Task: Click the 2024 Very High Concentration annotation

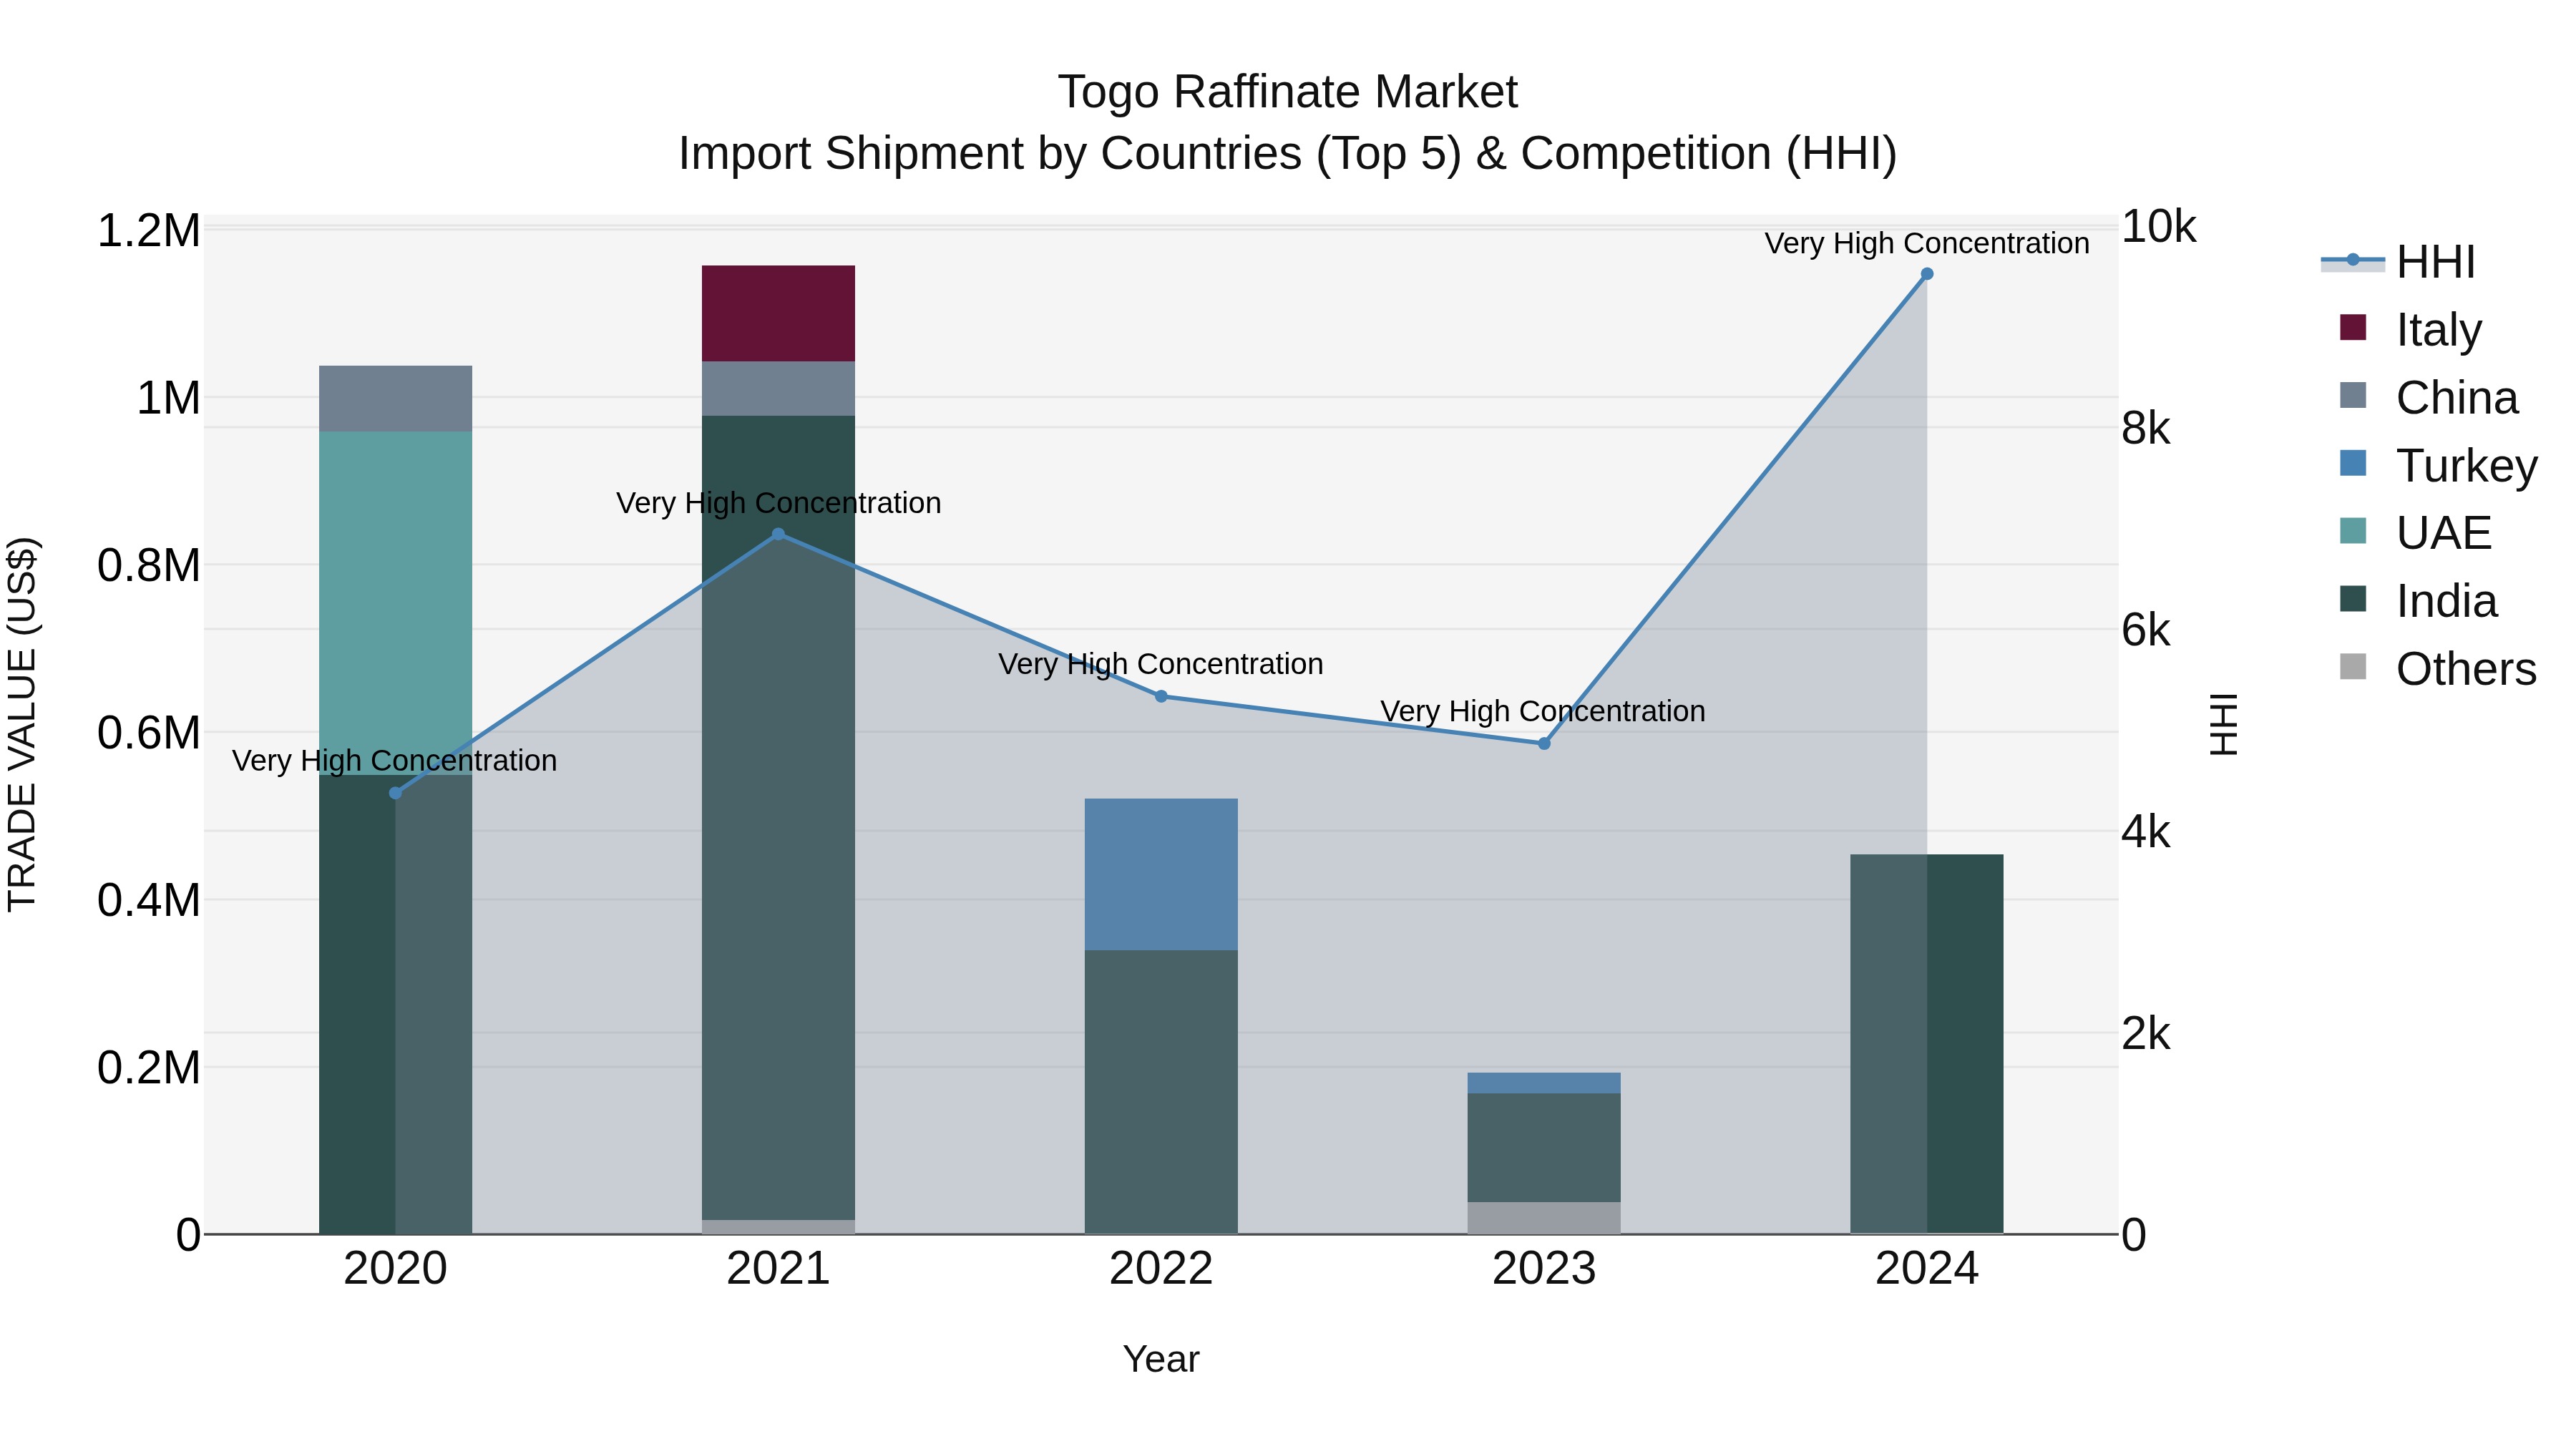Action: click(1927, 243)
